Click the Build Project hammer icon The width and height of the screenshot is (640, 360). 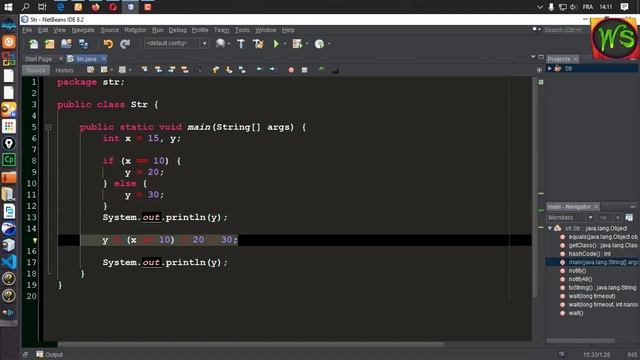pos(241,44)
